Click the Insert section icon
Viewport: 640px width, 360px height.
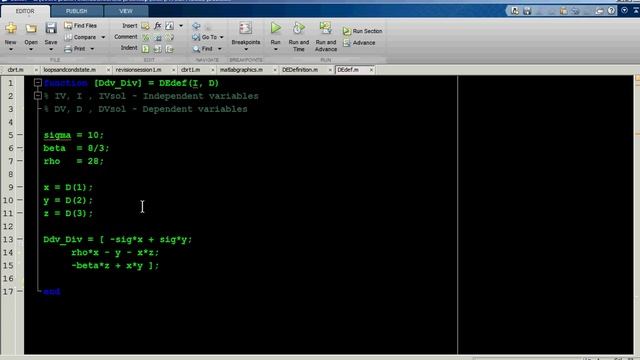pyautogui.click(x=145, y=26)
